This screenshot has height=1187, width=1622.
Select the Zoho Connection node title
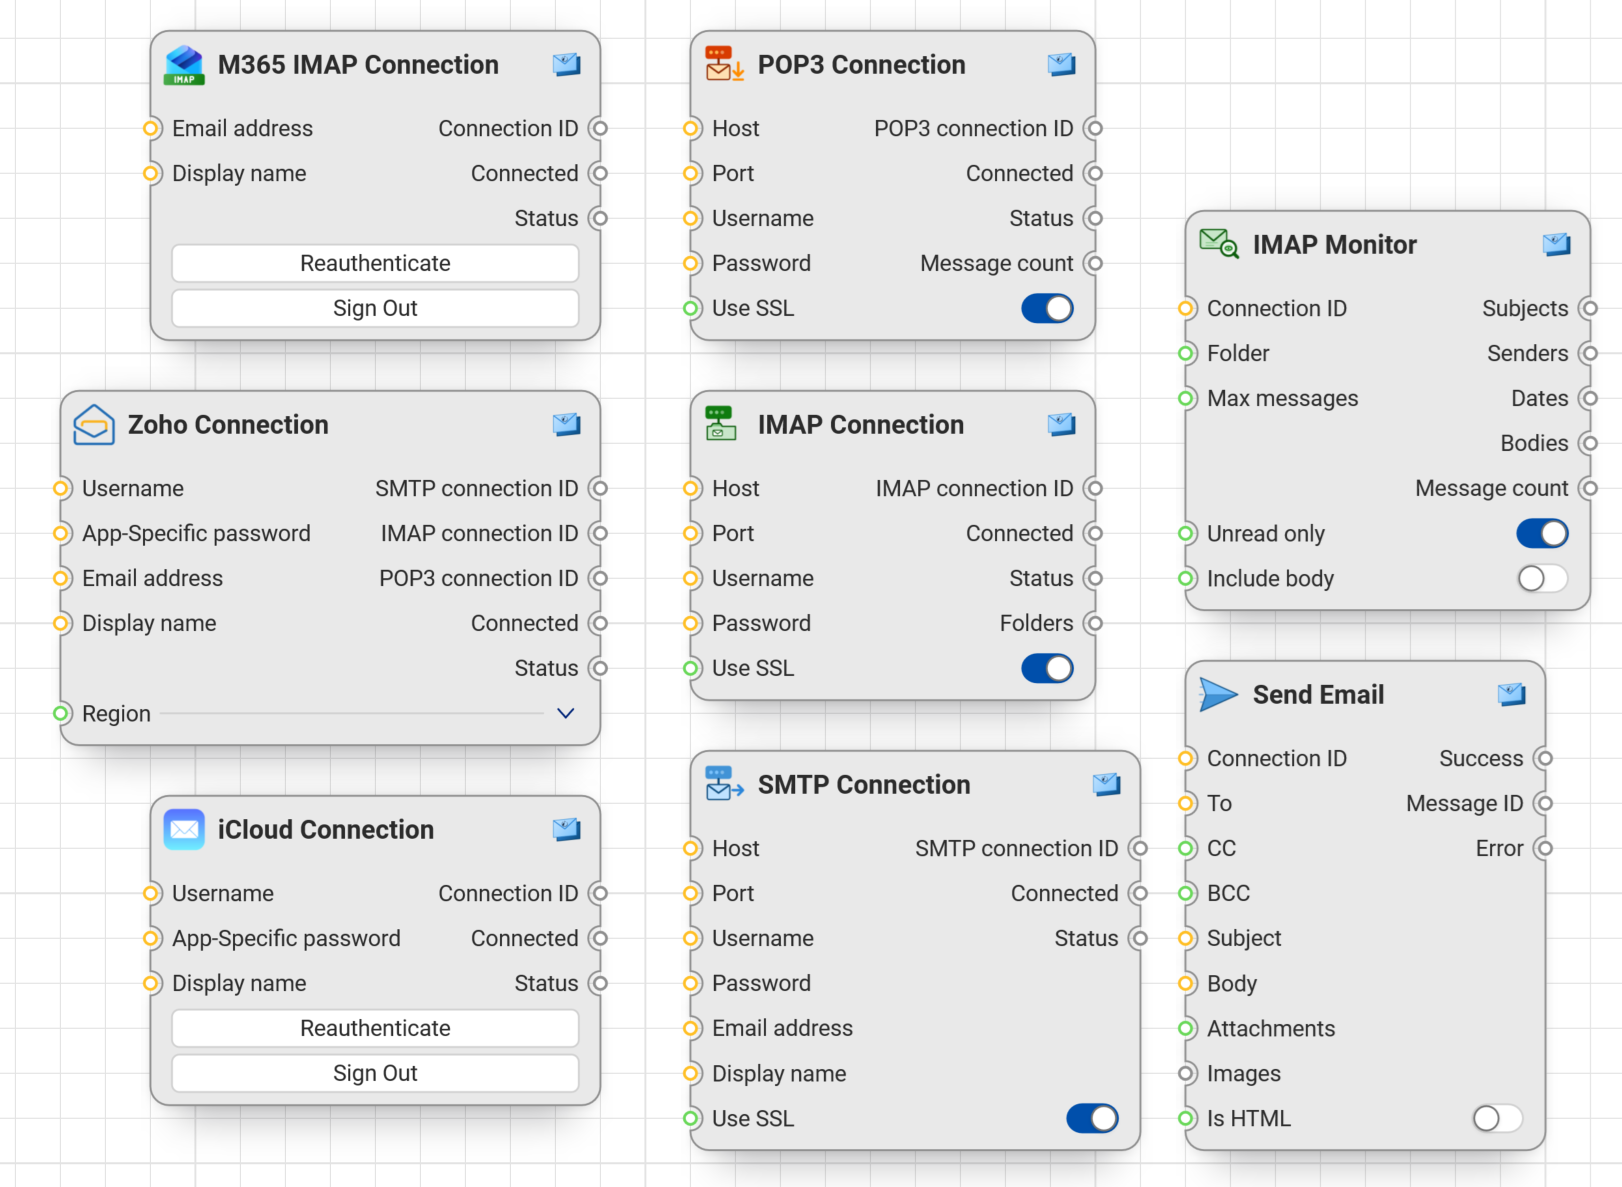tap(228, 425)
